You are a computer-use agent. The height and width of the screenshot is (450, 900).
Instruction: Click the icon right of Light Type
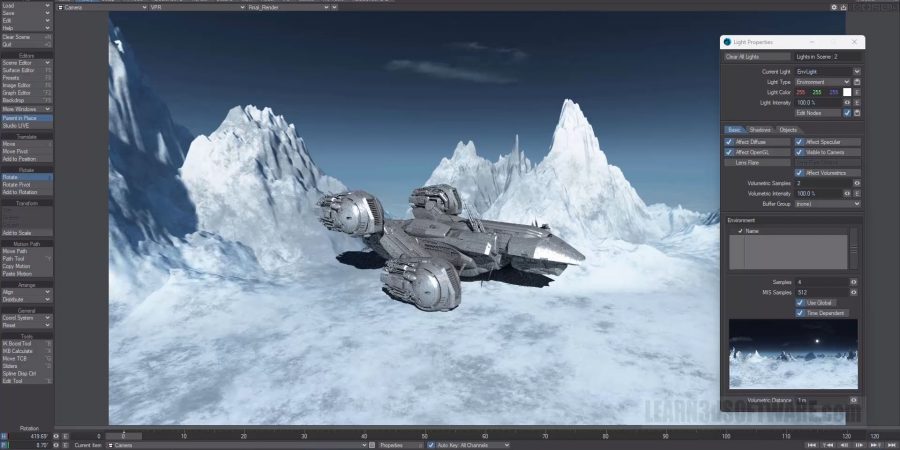(x=857, y=82)
